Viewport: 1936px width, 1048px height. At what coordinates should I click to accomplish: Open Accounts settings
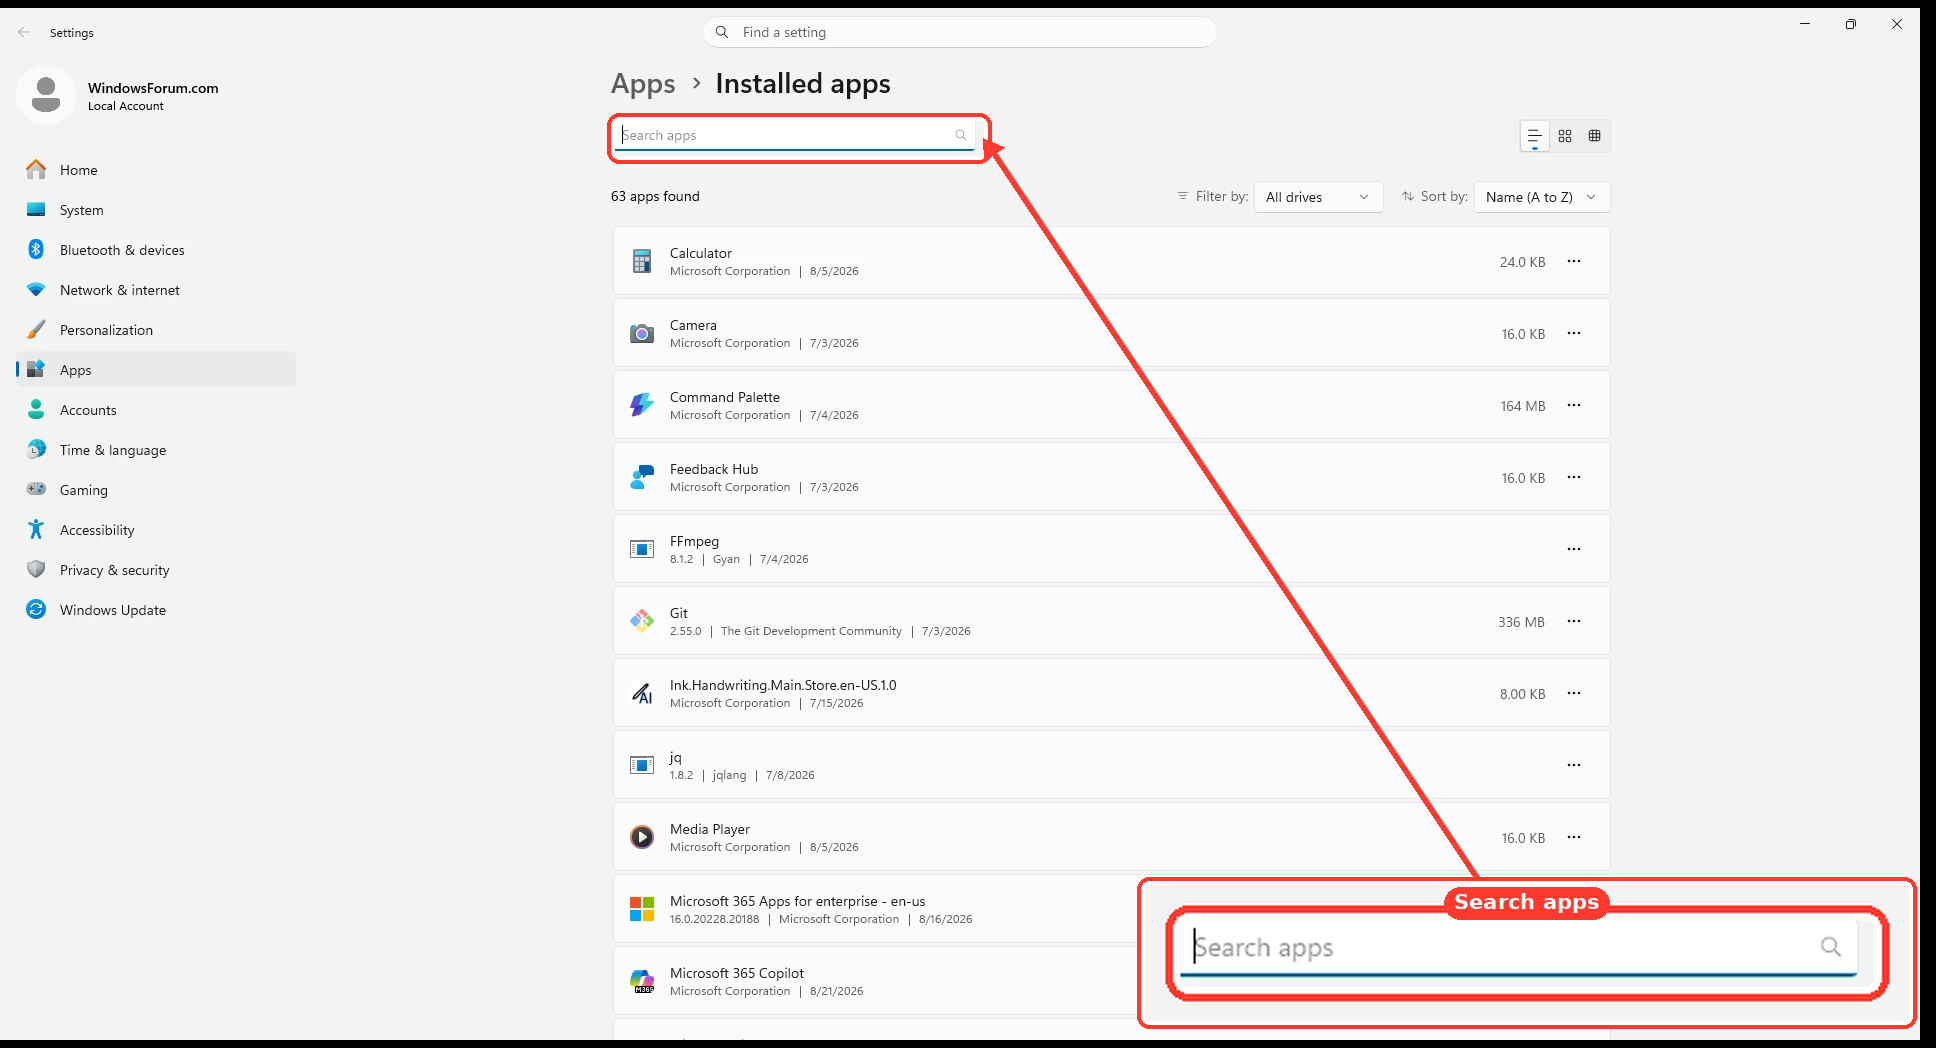coord(156,410)
